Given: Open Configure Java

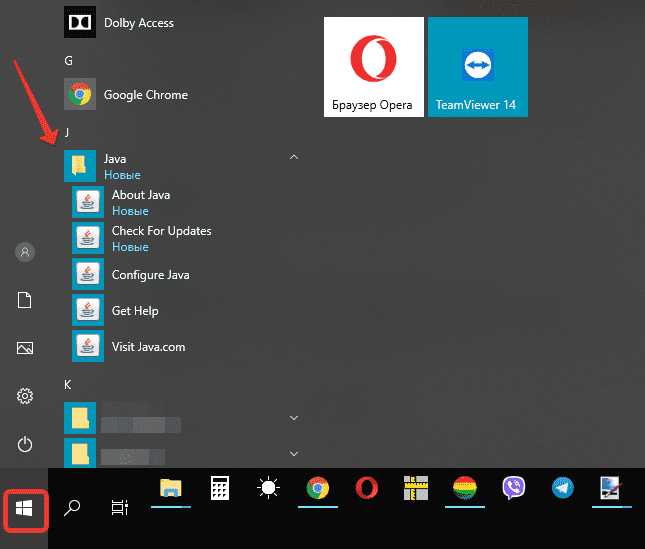Looking at the screenshot, I should pyautogui.click(x=150, y=275).
